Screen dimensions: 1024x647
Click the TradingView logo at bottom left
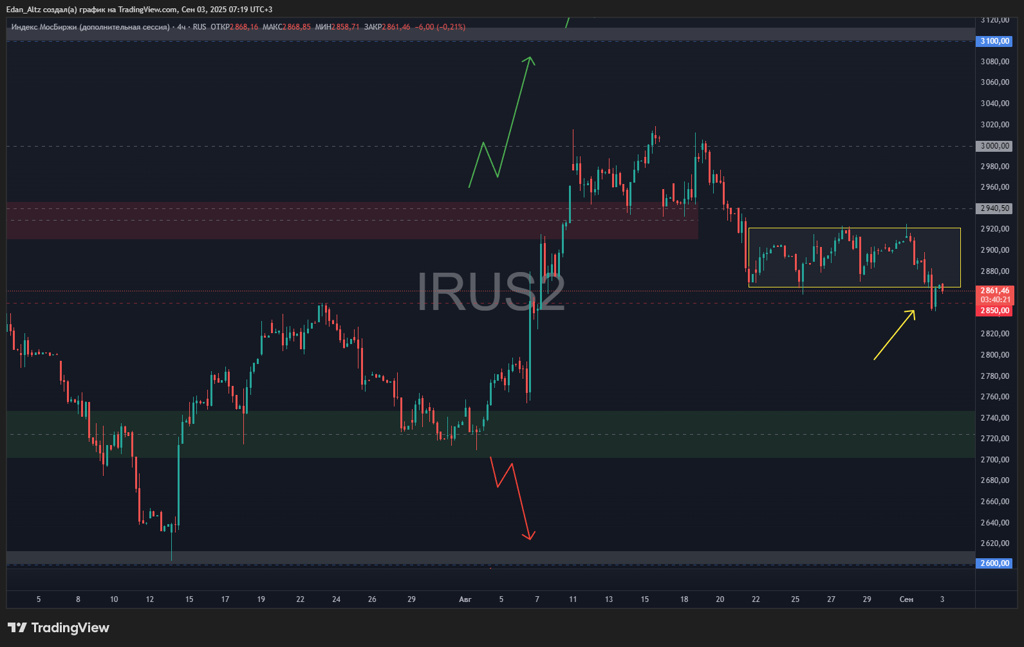click(58, 627)
